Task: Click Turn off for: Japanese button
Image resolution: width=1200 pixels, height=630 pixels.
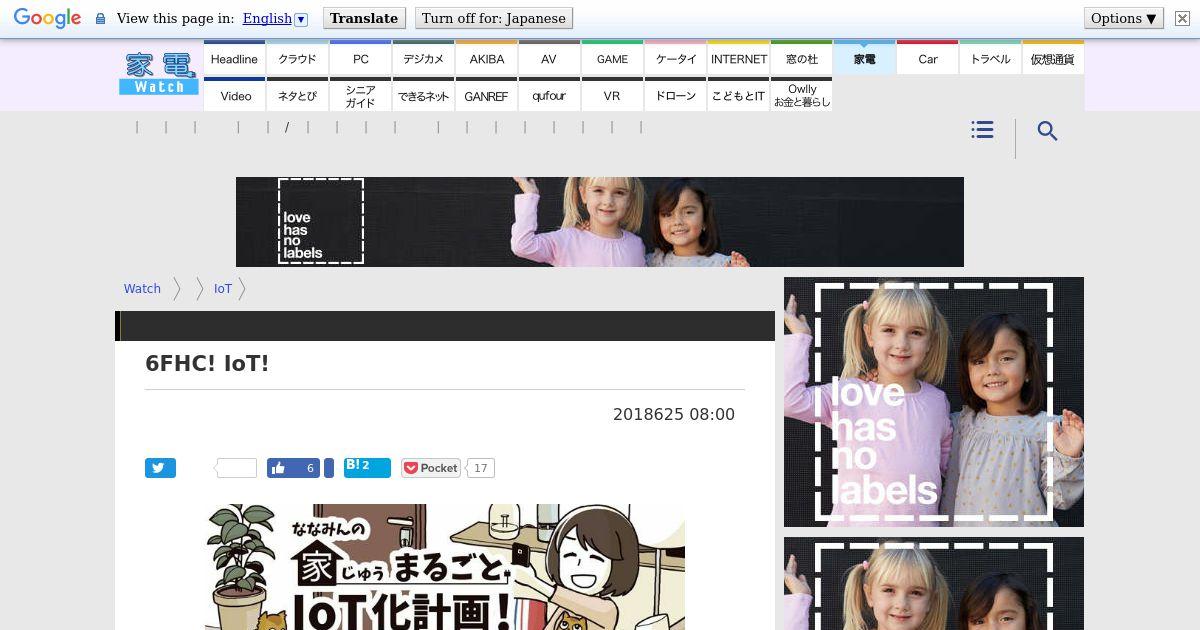Action: pos(493,18)
